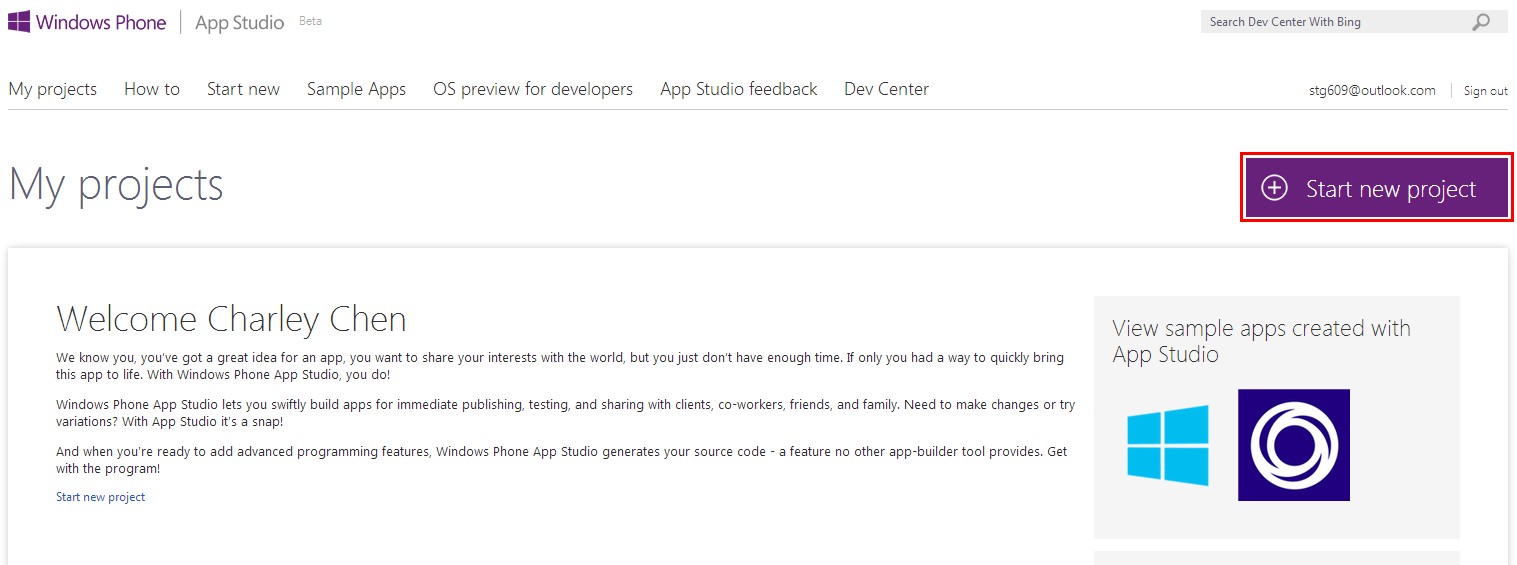Open the How to page
The image size is (1517, 565).
click(152, 89)
